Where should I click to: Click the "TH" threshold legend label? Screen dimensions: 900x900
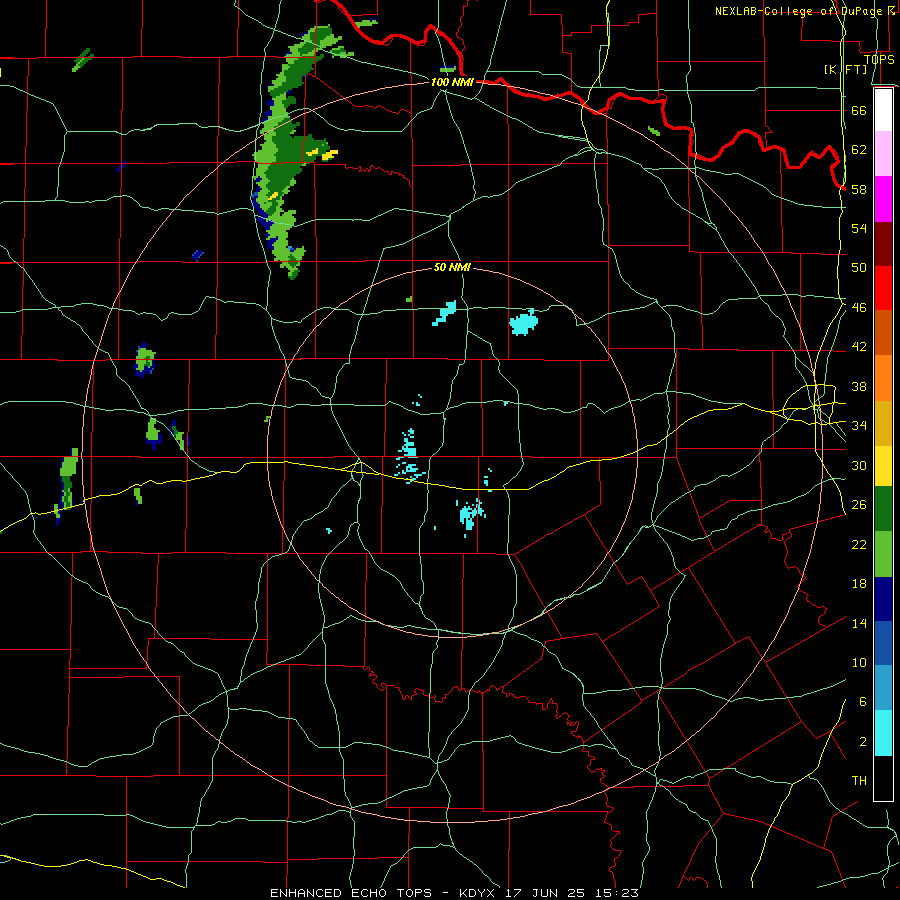coord(859,781)
